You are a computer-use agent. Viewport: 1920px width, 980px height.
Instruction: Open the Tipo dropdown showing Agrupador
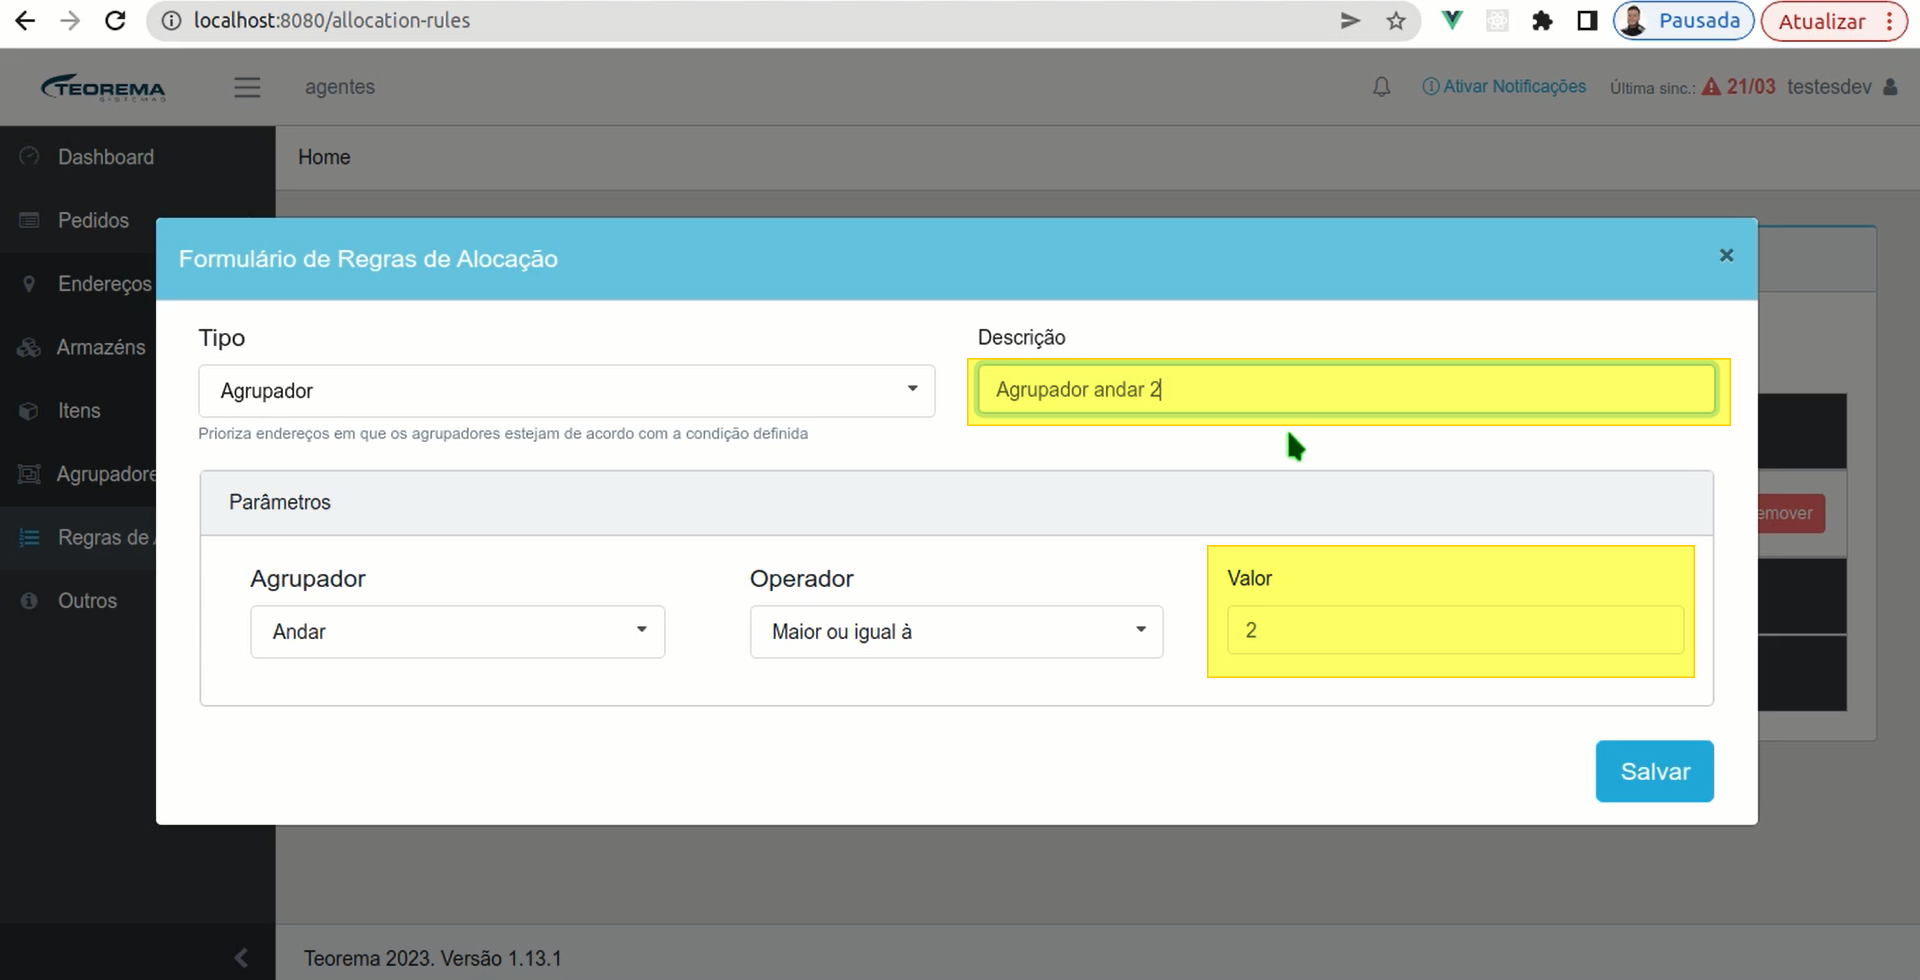click(x=566, y=391)
